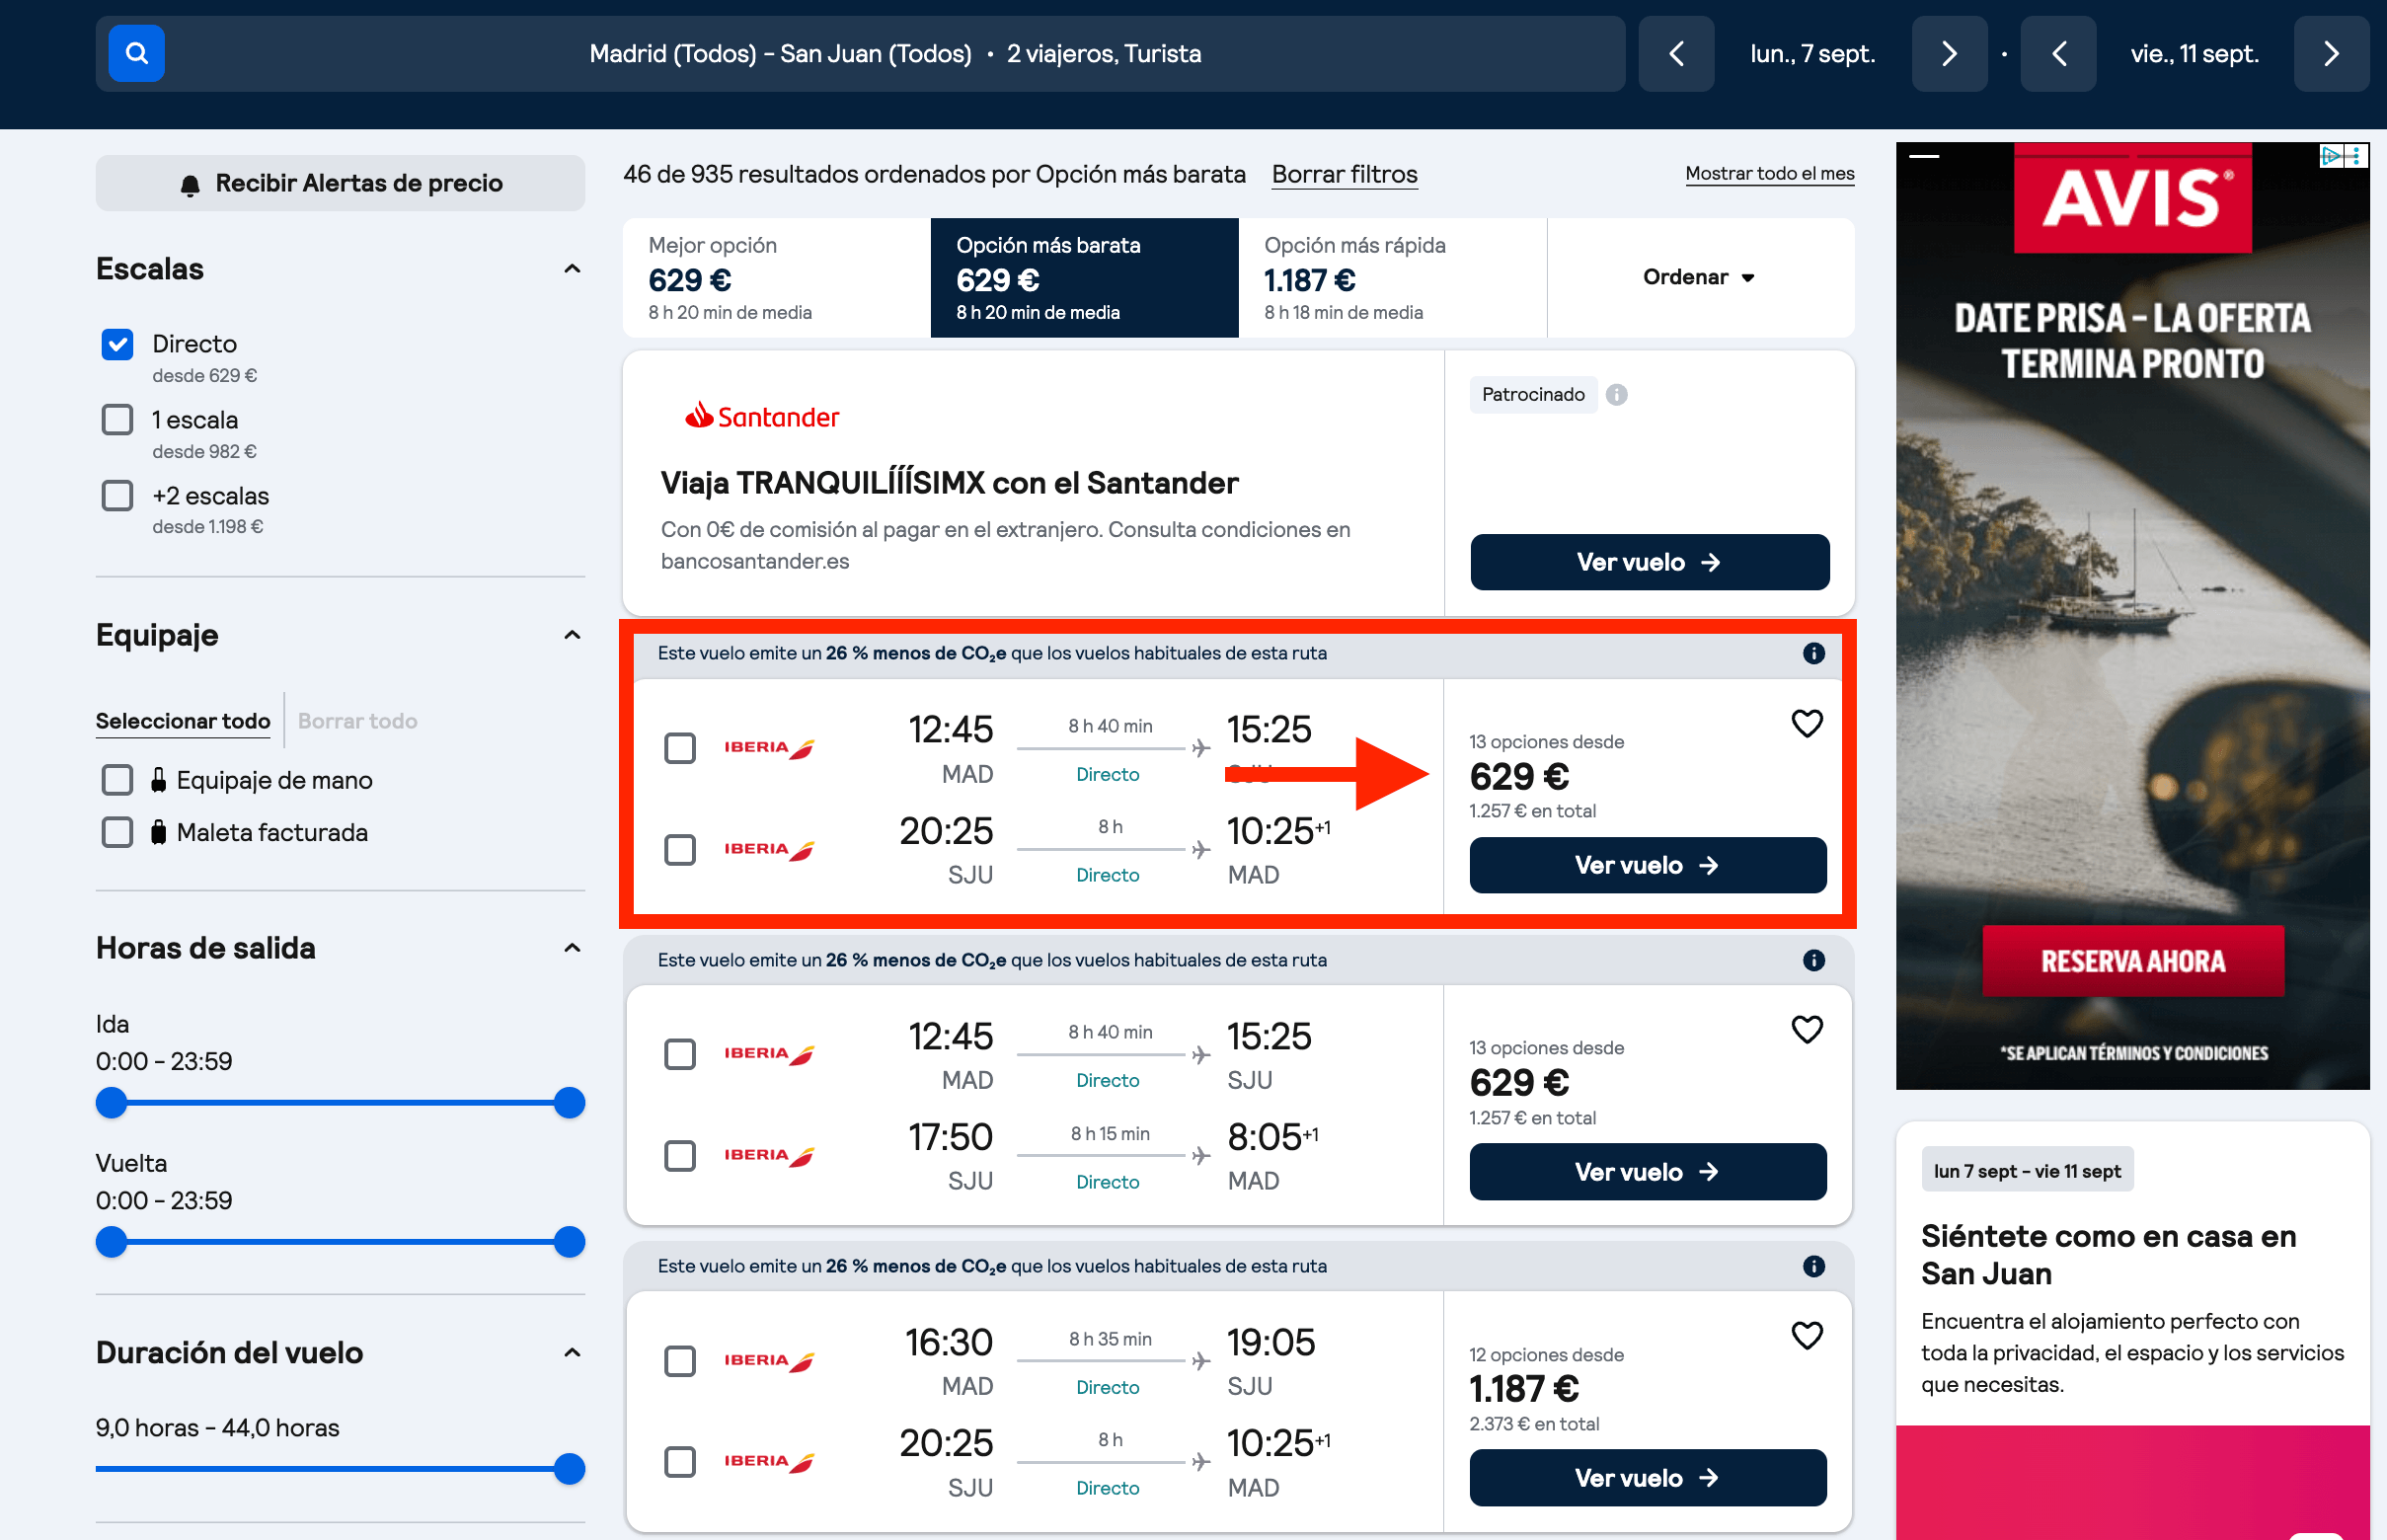The width and height of the screenshot is (2387, 1540).
Task: Click Ver vuelo for the 1.187 € flight
Action: [1647, 1477]
